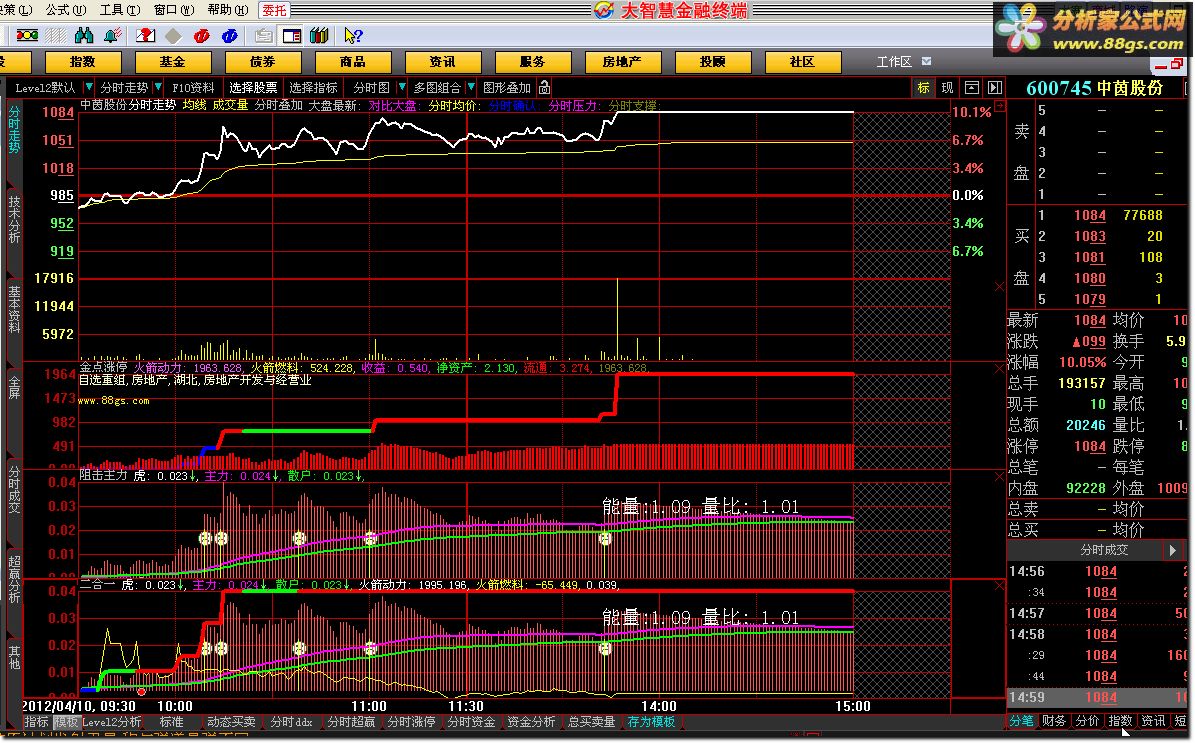This screenshot has width=1195, height=743.
Task: Open the alarm bell alert icon
Action: coord(113,36)
